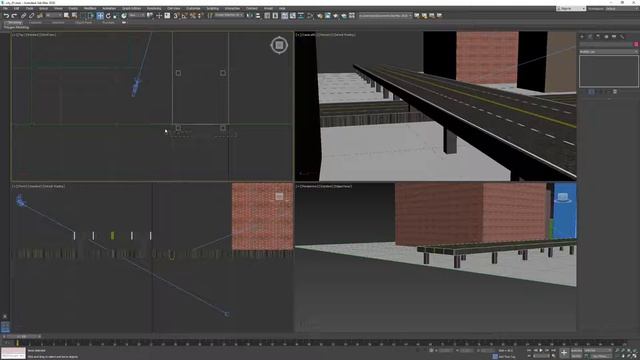The width and height of the screenshot is (640, 360).
Task: Select the Select and Link tool
Action: tap(23, 16)
